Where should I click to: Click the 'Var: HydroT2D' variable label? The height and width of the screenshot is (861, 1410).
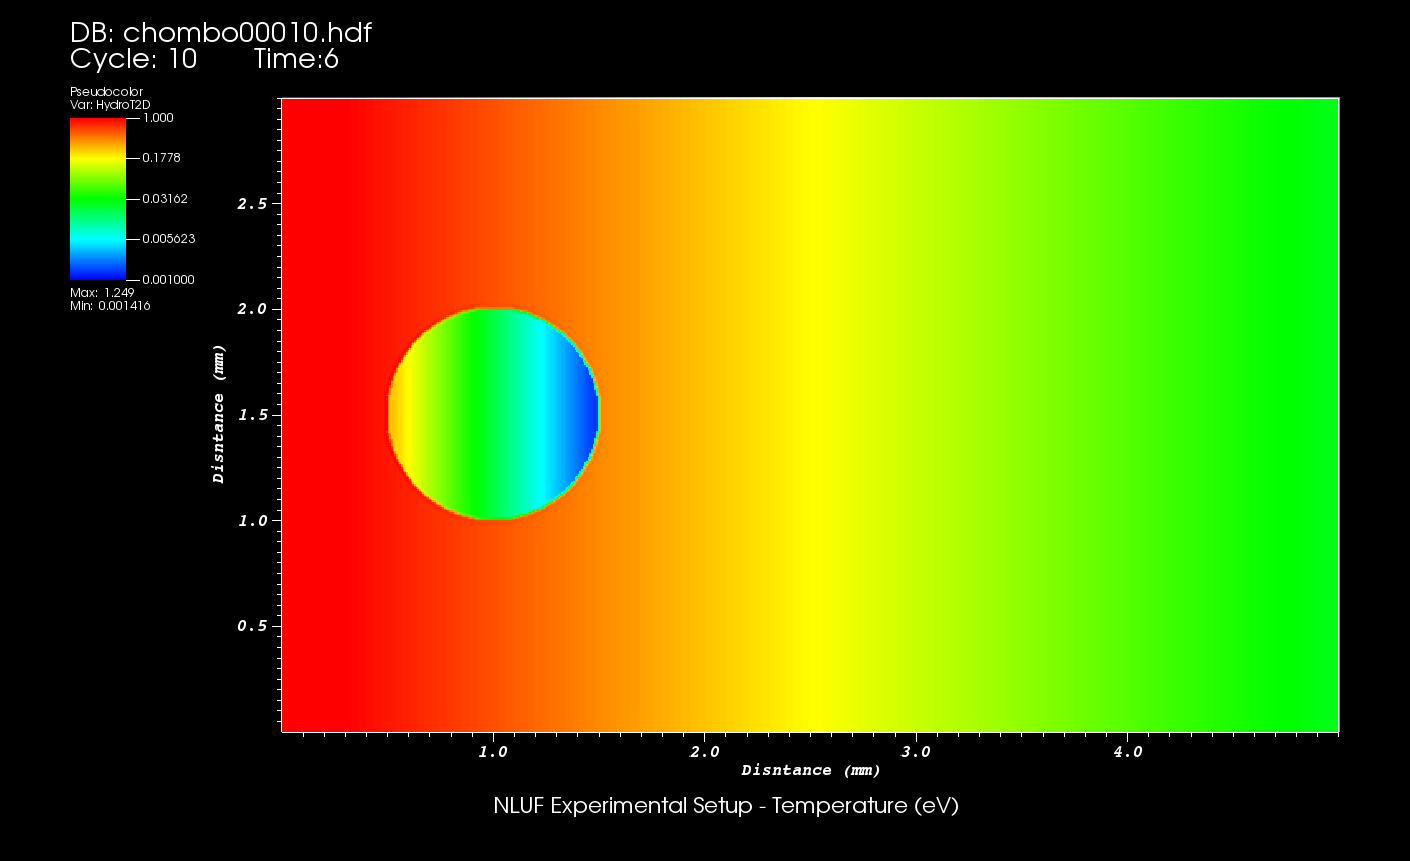tap(110, 104)
